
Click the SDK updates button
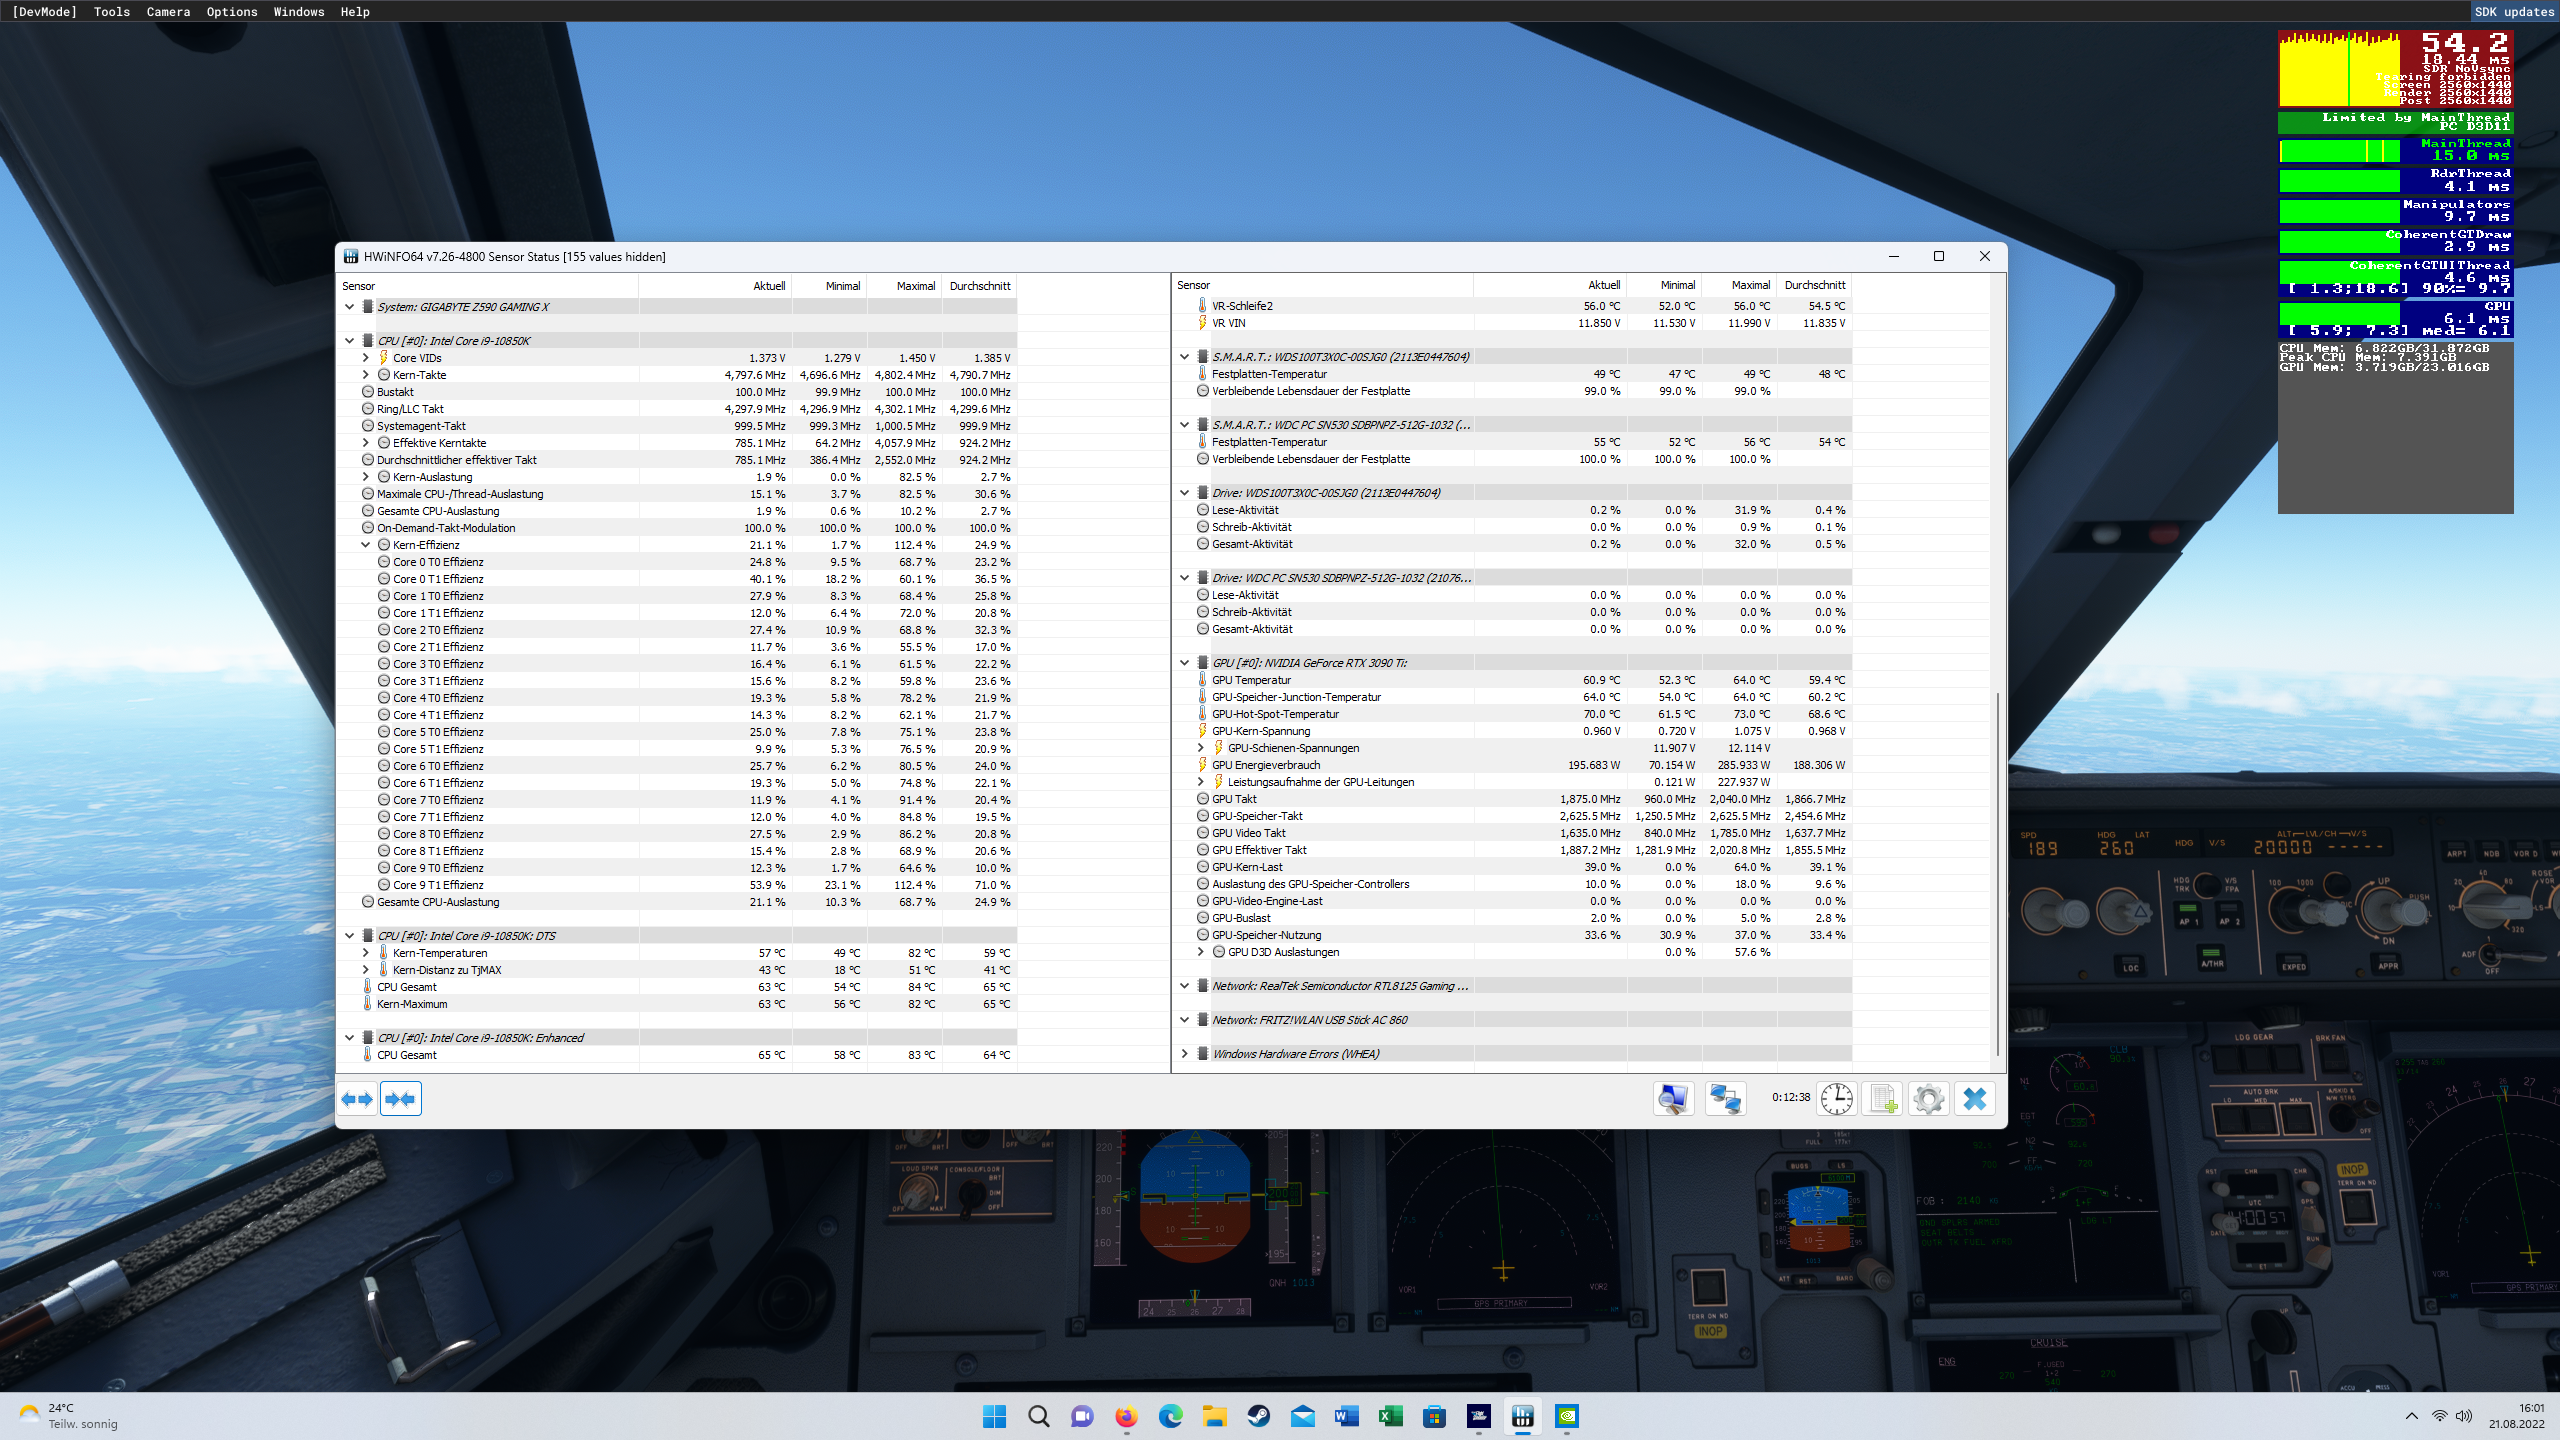[2514, 12]
